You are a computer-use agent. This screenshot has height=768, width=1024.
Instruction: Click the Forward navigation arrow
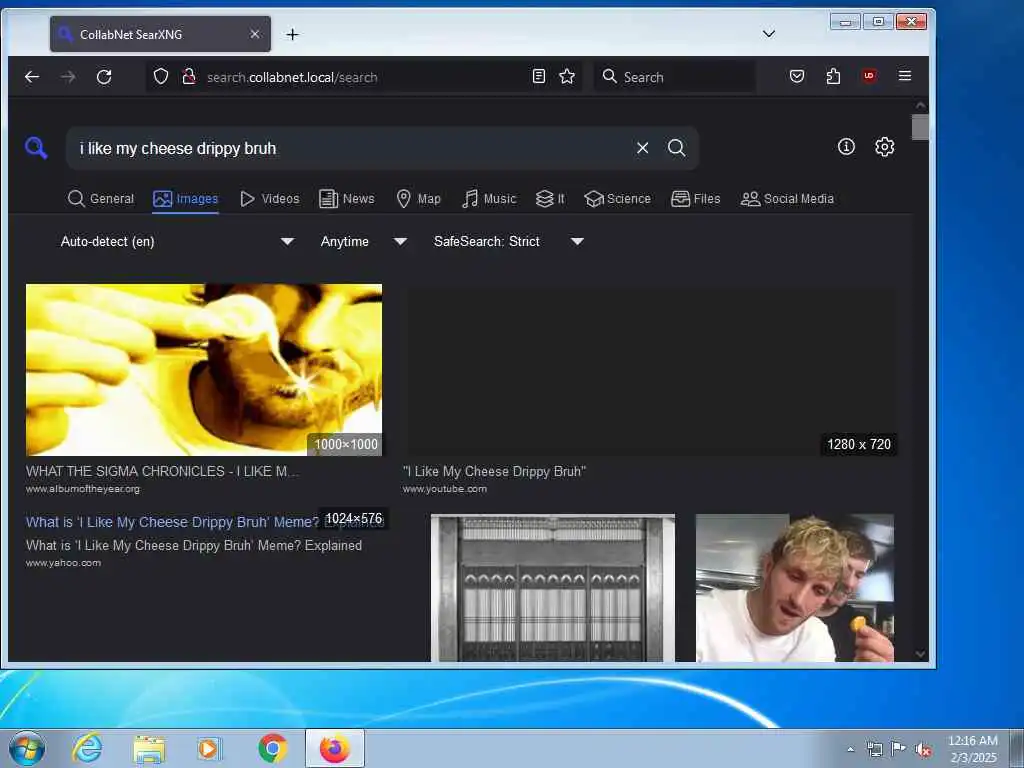coord(68,77)
